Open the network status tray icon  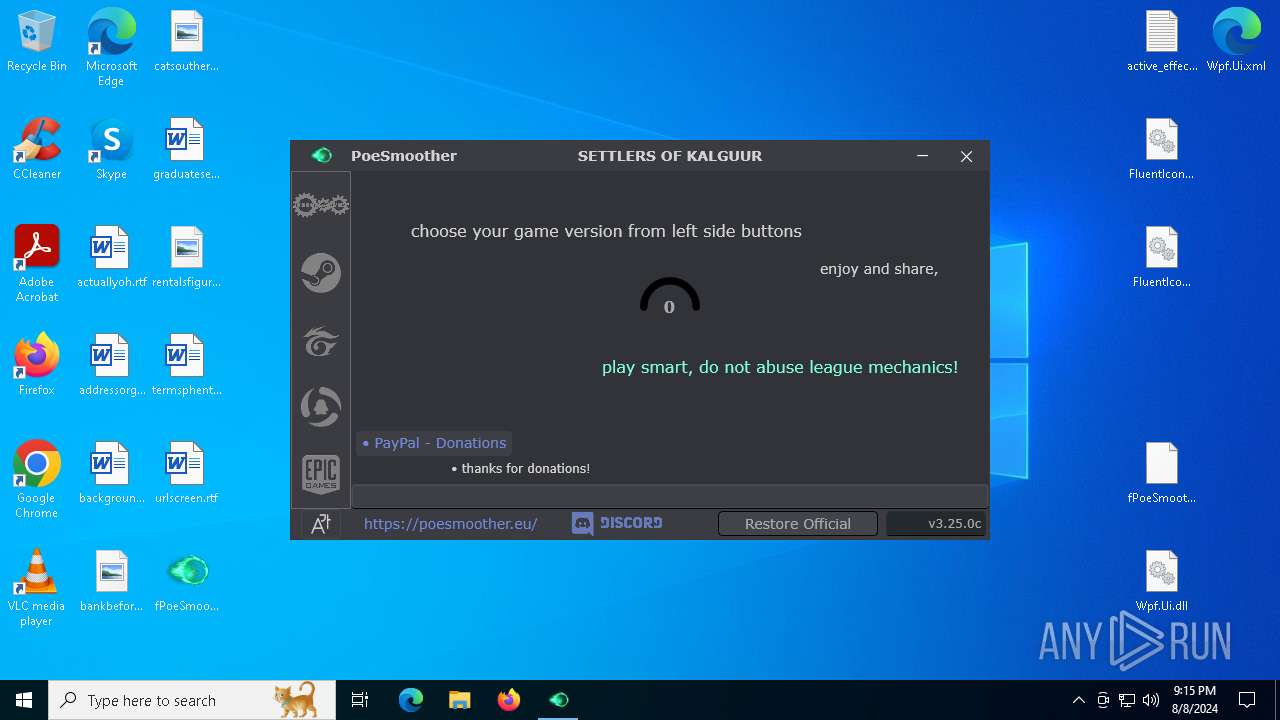(1127, 700)
